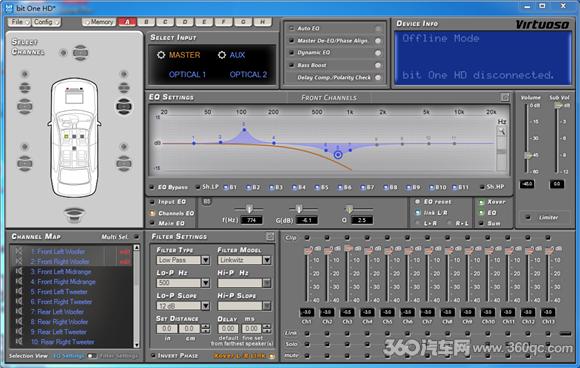Screen dimensions: 580x368
Task: Toggle the B3 EQ band
Action: pos(271,188)
